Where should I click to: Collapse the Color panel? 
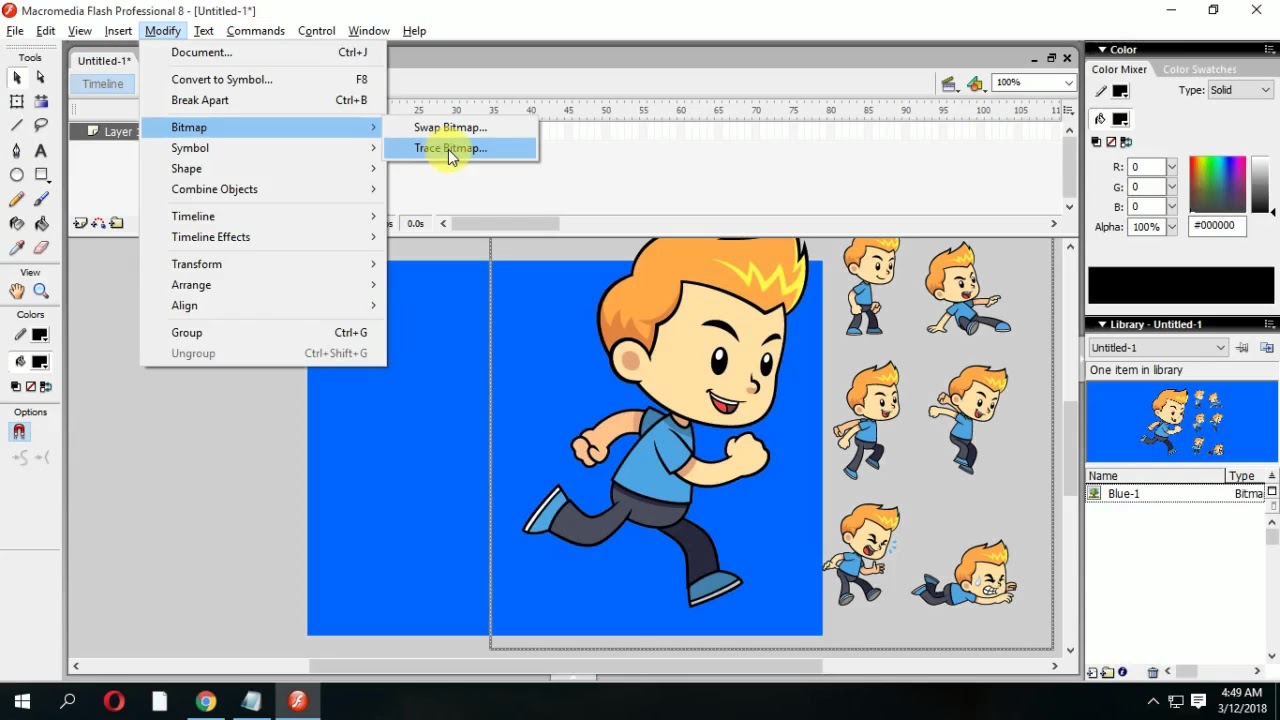coord(1101,49)
